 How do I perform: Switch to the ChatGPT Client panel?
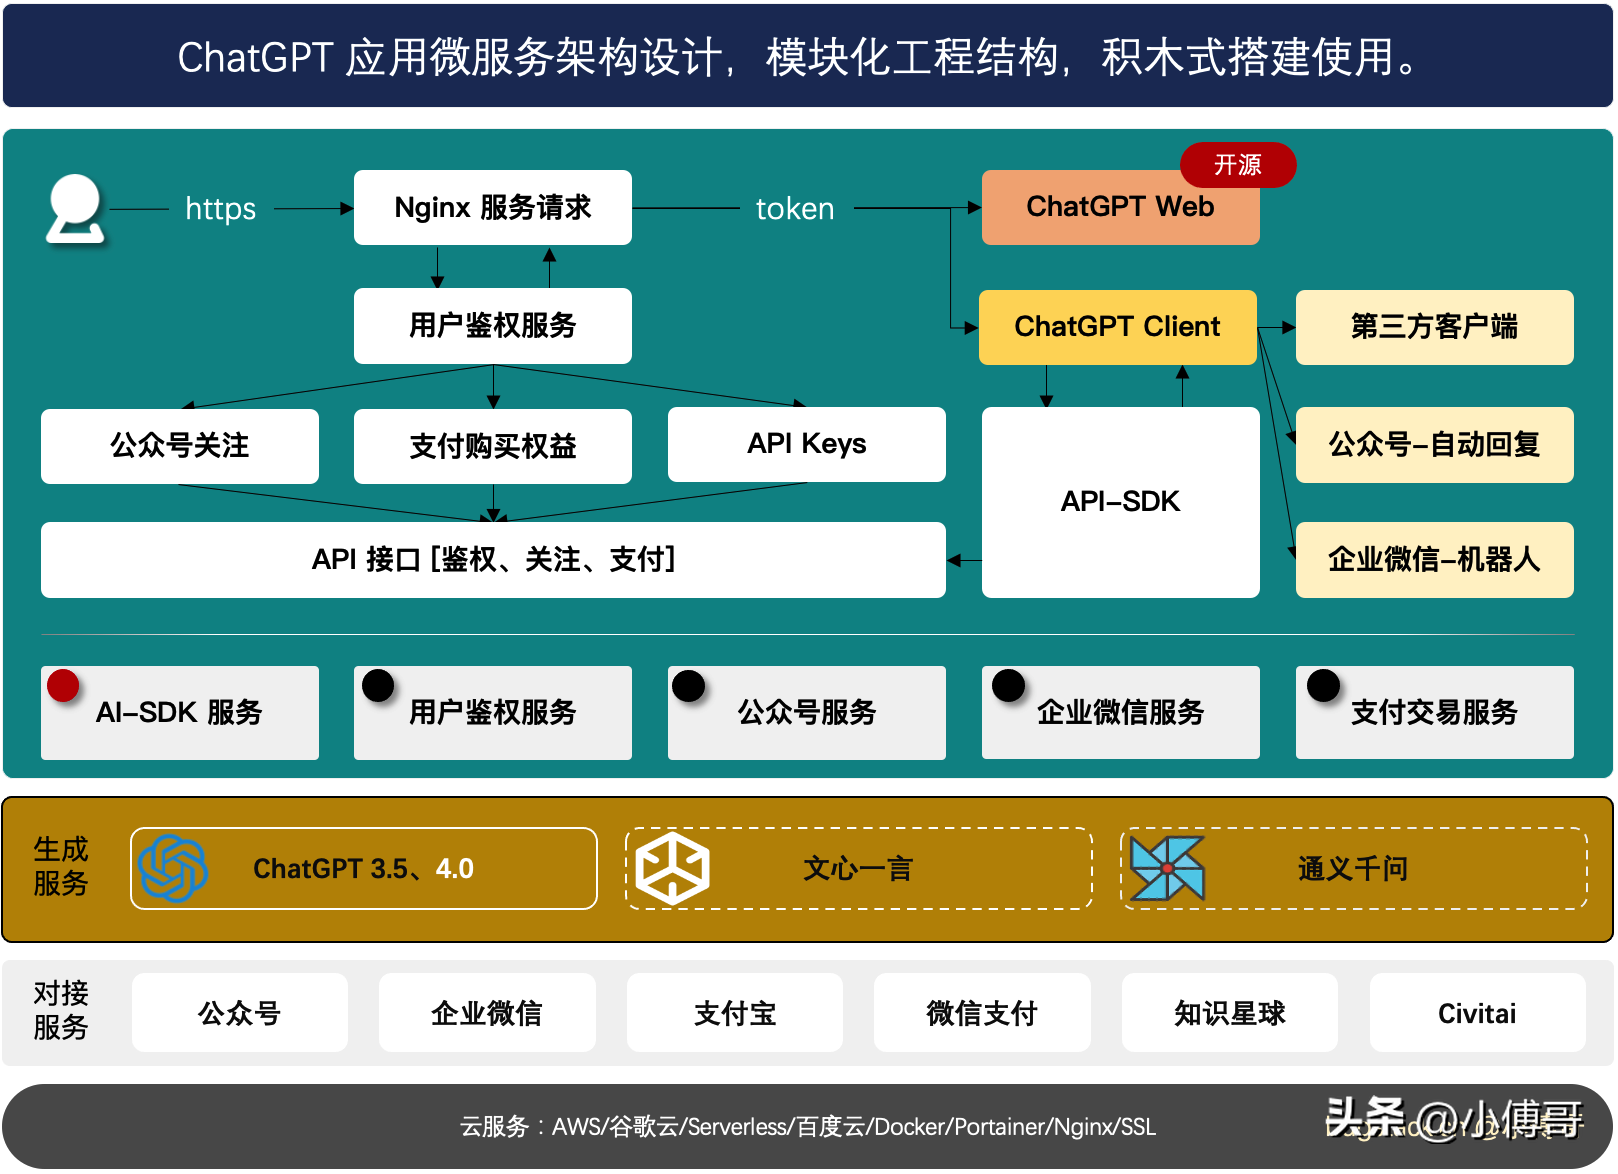tap(1117, 327)
